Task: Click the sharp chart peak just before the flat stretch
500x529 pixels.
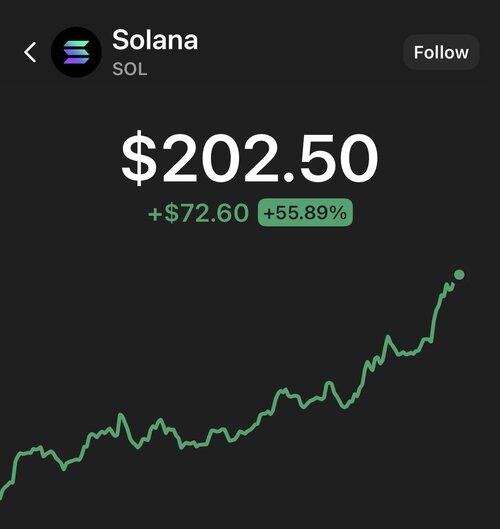Action: (388, 336)
